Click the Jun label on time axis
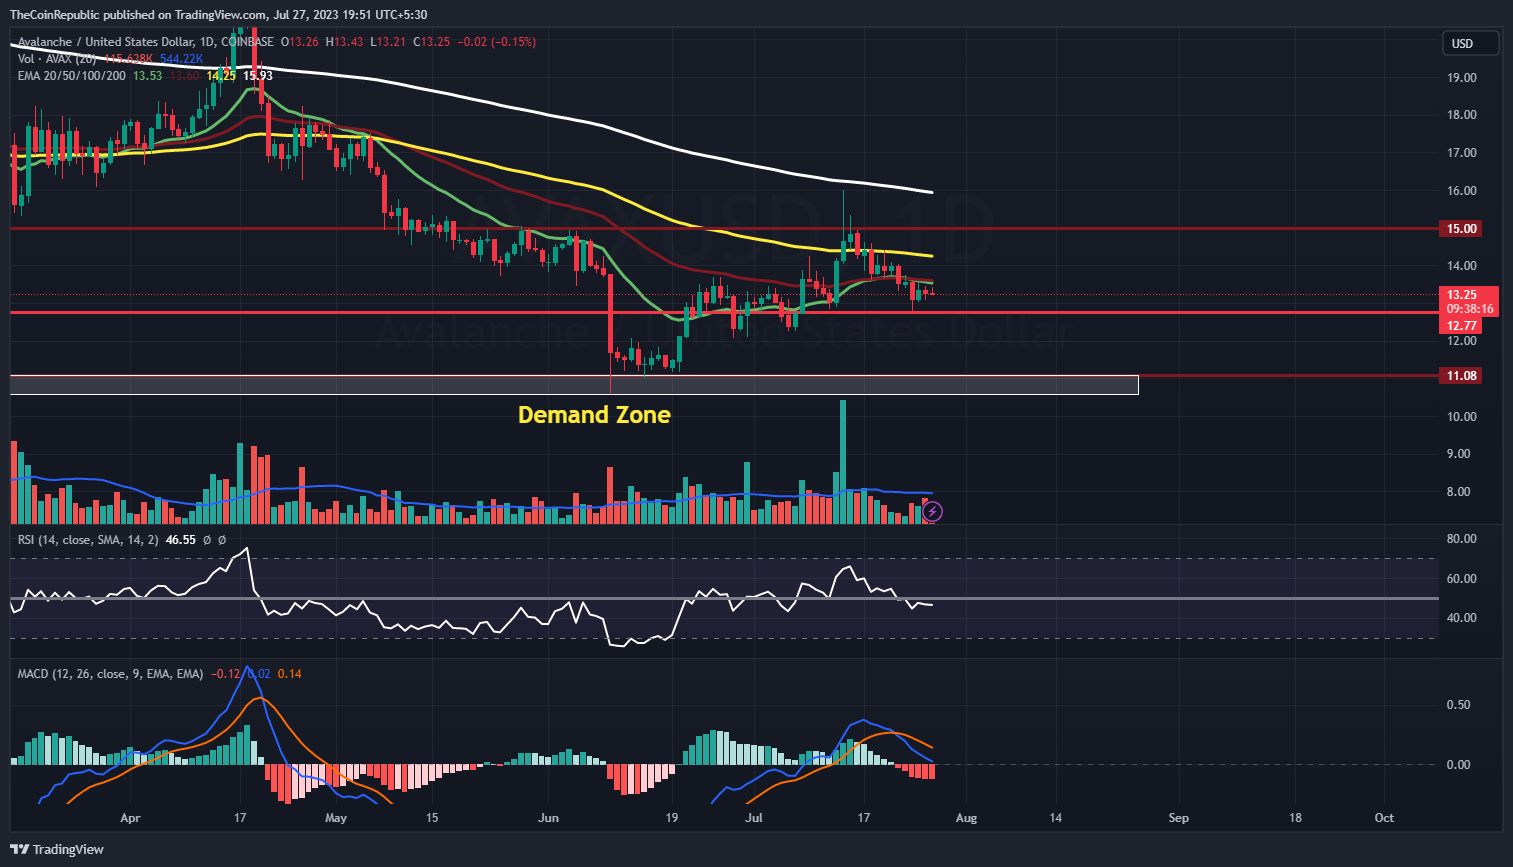The width and height of the screenshot is (1513, 867). pos(548,818)
